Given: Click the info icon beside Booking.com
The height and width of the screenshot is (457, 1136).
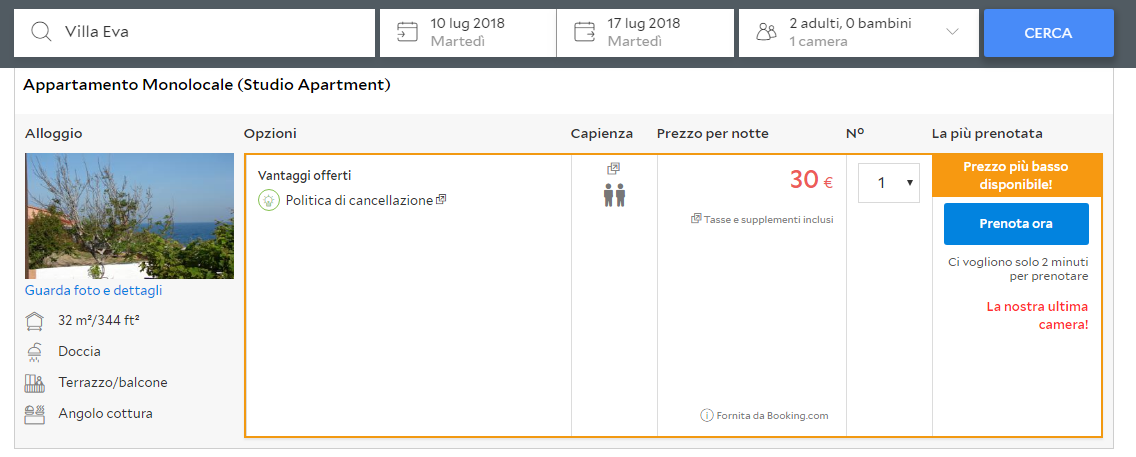Looking at the screenshot, I should coord(707,416).
